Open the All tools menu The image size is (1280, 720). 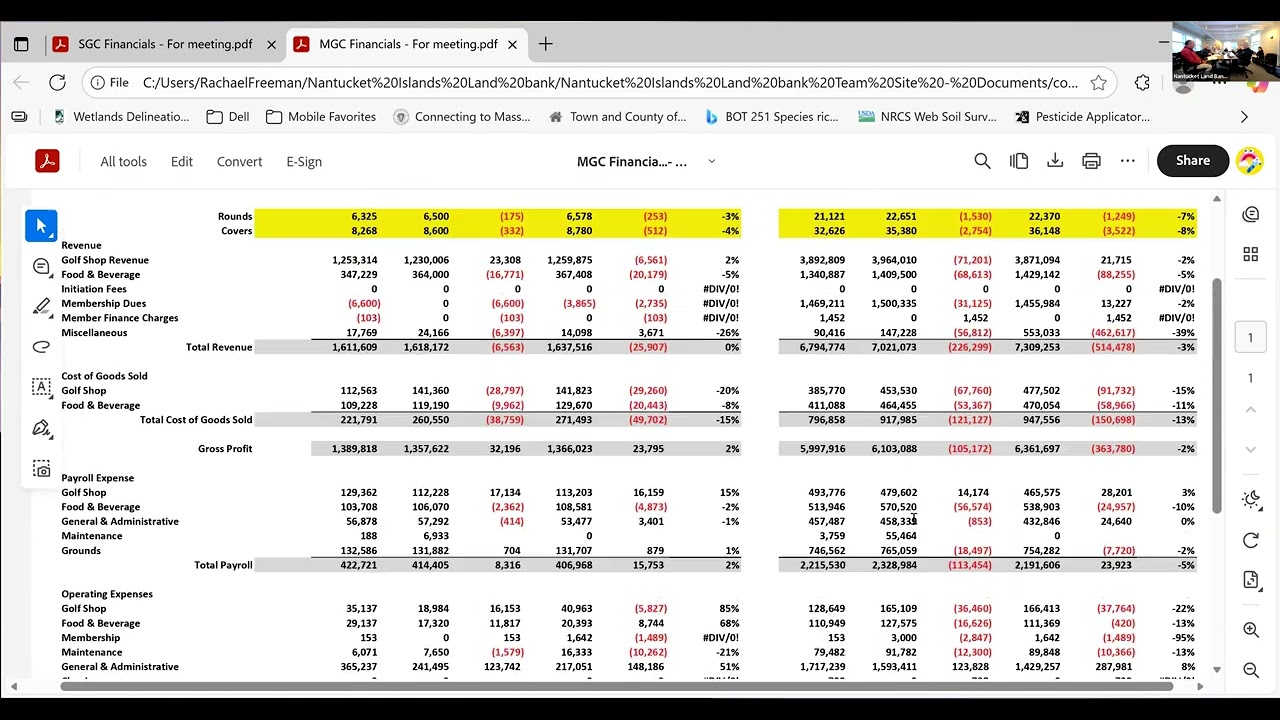pyautogui.click(x=123, y=161)
